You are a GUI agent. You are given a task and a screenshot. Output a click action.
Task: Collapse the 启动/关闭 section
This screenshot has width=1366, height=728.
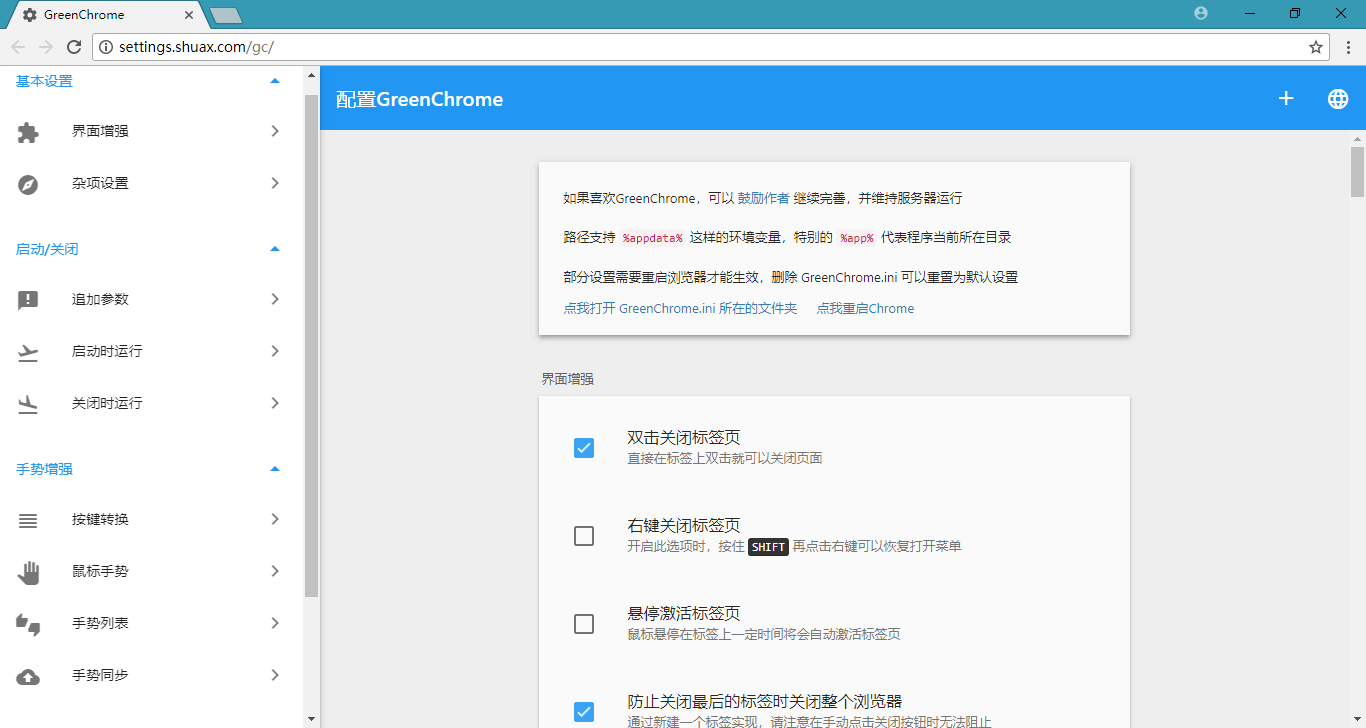(x=274, y=249)
